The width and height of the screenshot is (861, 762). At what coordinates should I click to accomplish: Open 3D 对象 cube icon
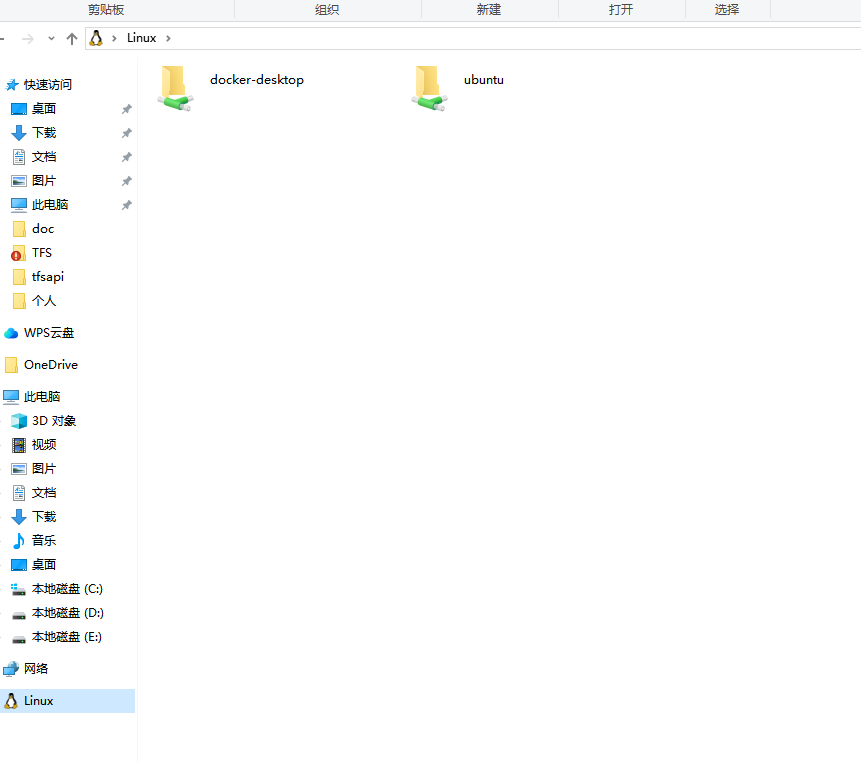pos(19,421)
